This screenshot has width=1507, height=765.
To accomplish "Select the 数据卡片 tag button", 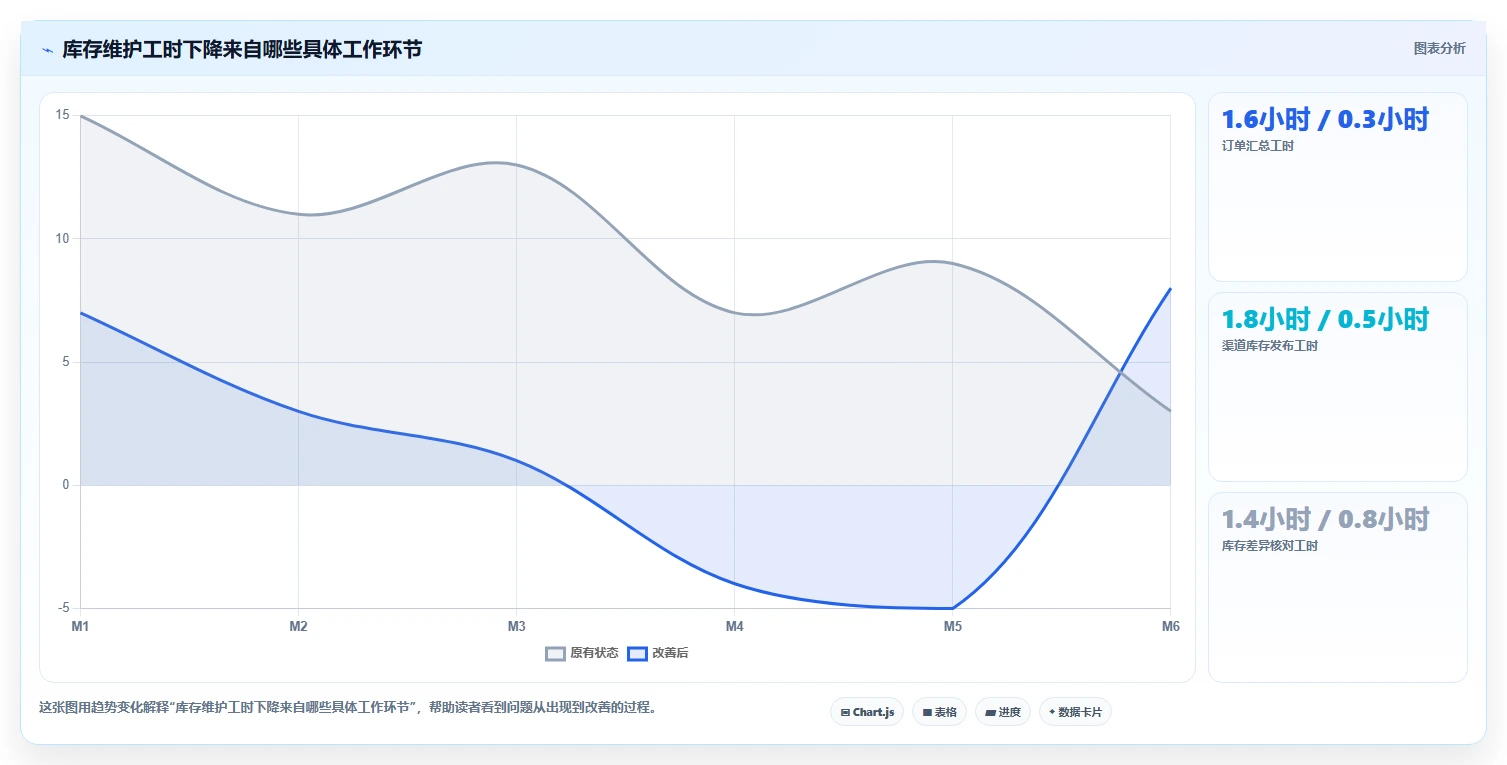I will pyautogui.click(x=1075, y=712).
